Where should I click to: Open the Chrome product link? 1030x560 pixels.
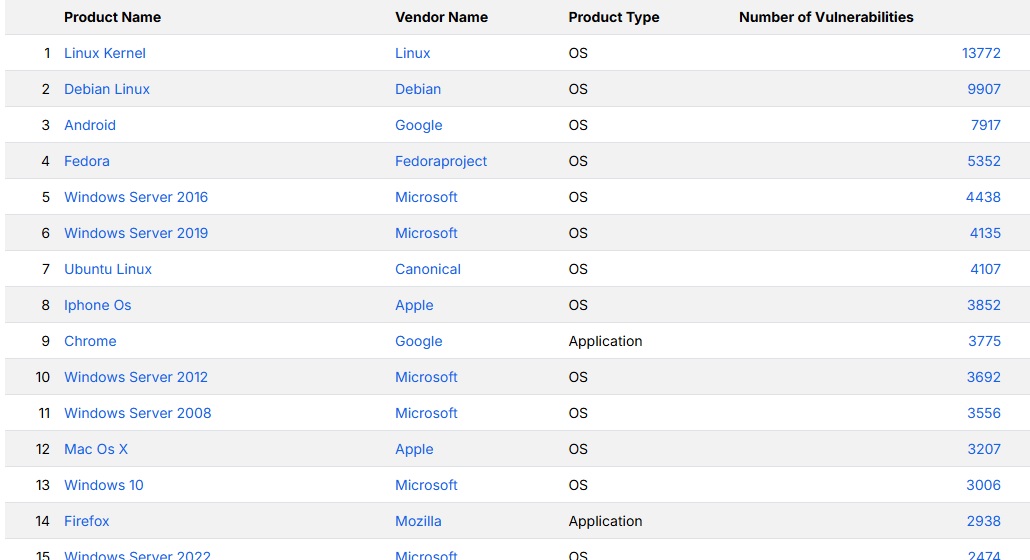tap(90, 341)
